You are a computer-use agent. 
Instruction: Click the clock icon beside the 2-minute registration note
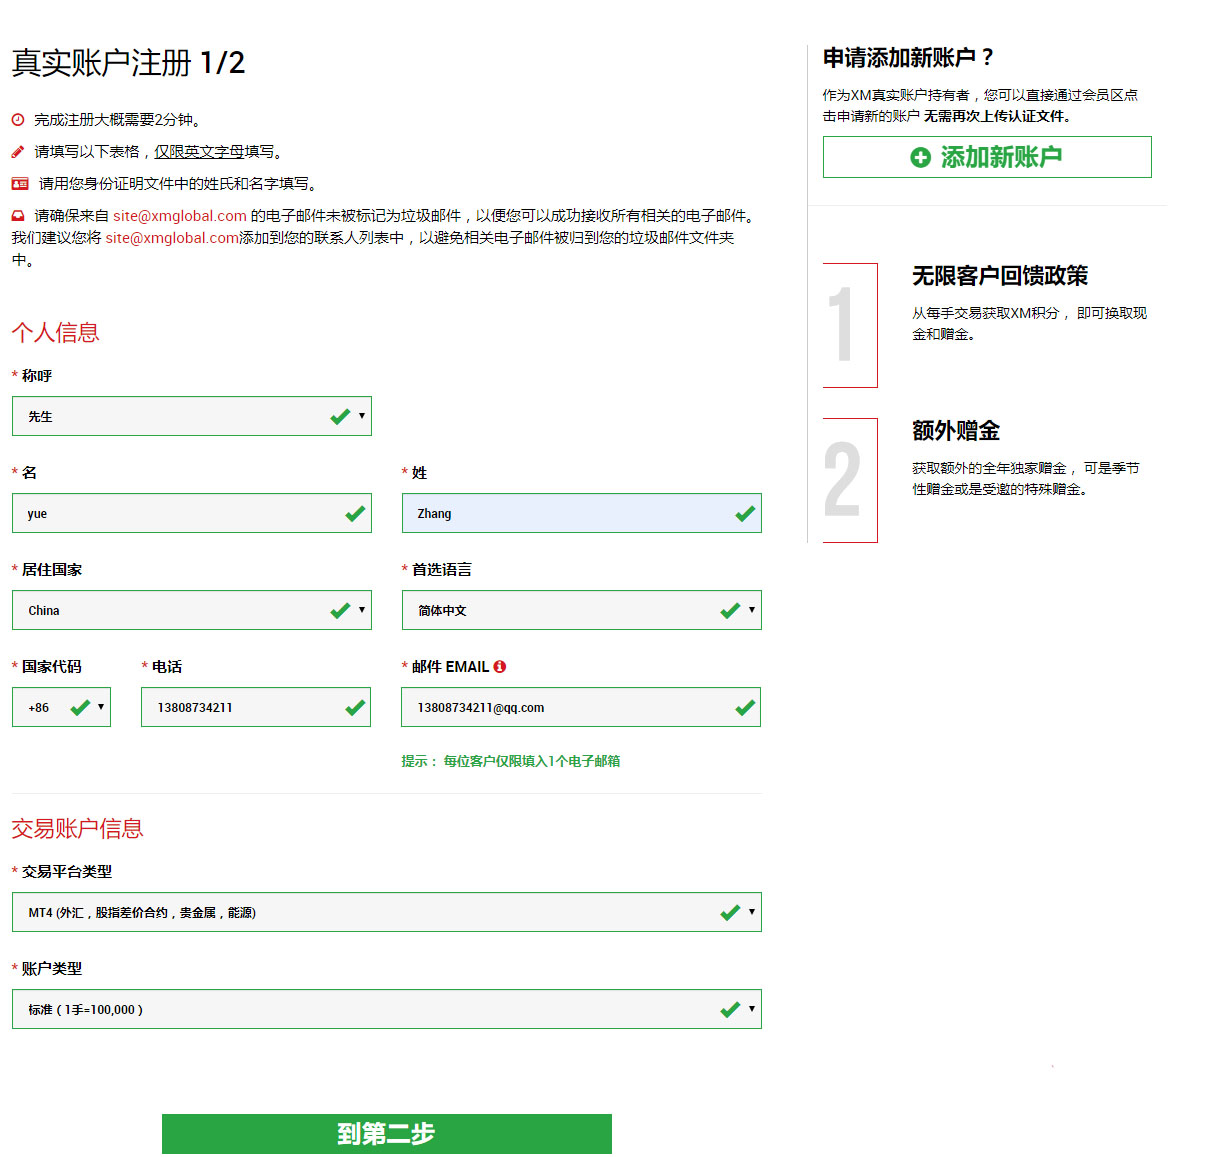pos(18,120)
